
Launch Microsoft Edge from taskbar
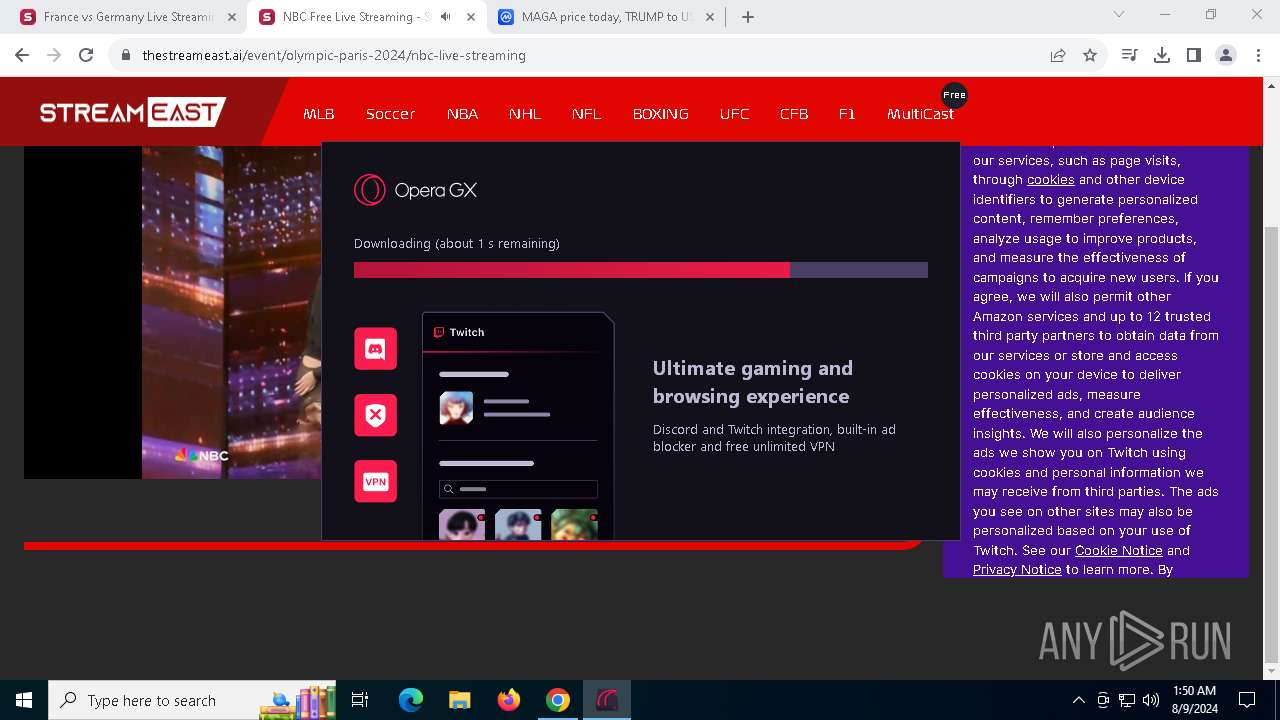[x=411, y=700]
